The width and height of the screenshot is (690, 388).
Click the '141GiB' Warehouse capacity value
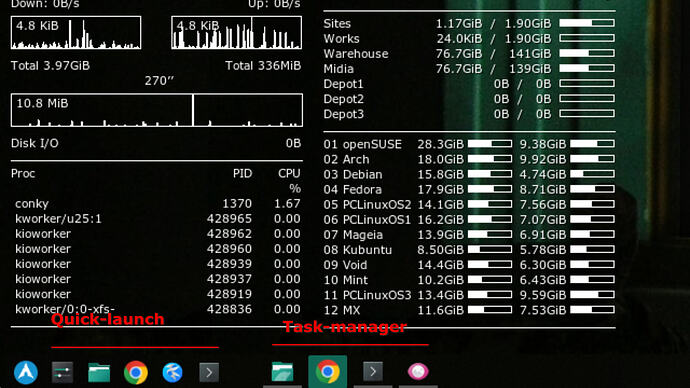point(530,54)
